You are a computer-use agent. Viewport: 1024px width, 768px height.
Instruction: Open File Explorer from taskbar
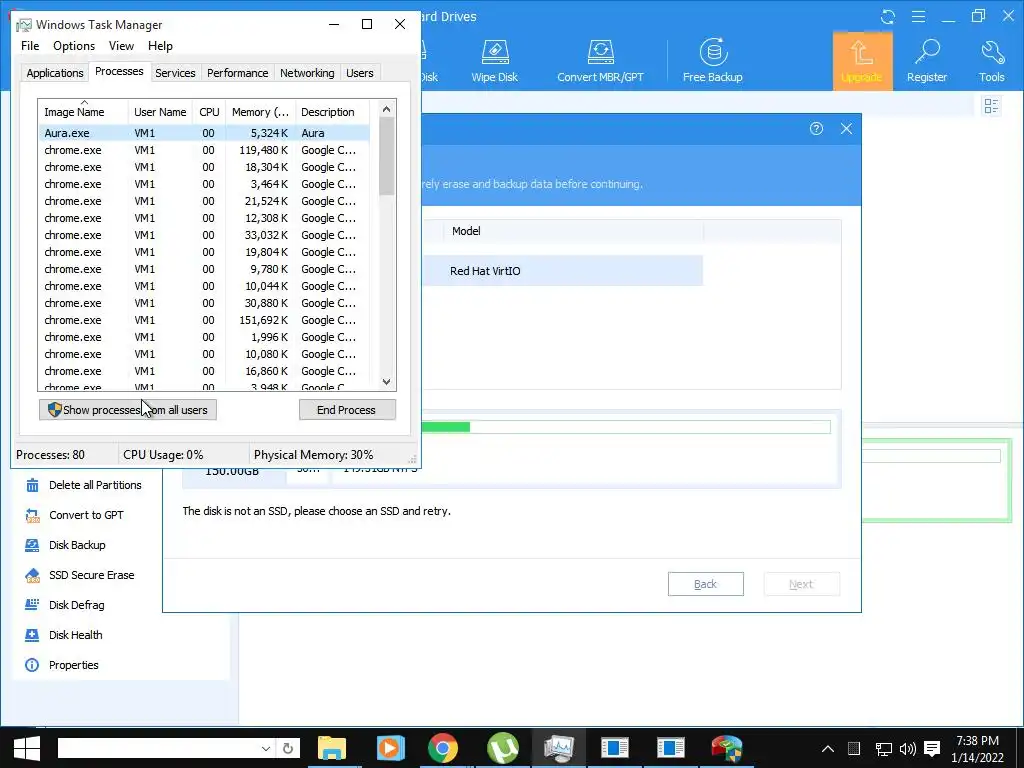(332, 748)
